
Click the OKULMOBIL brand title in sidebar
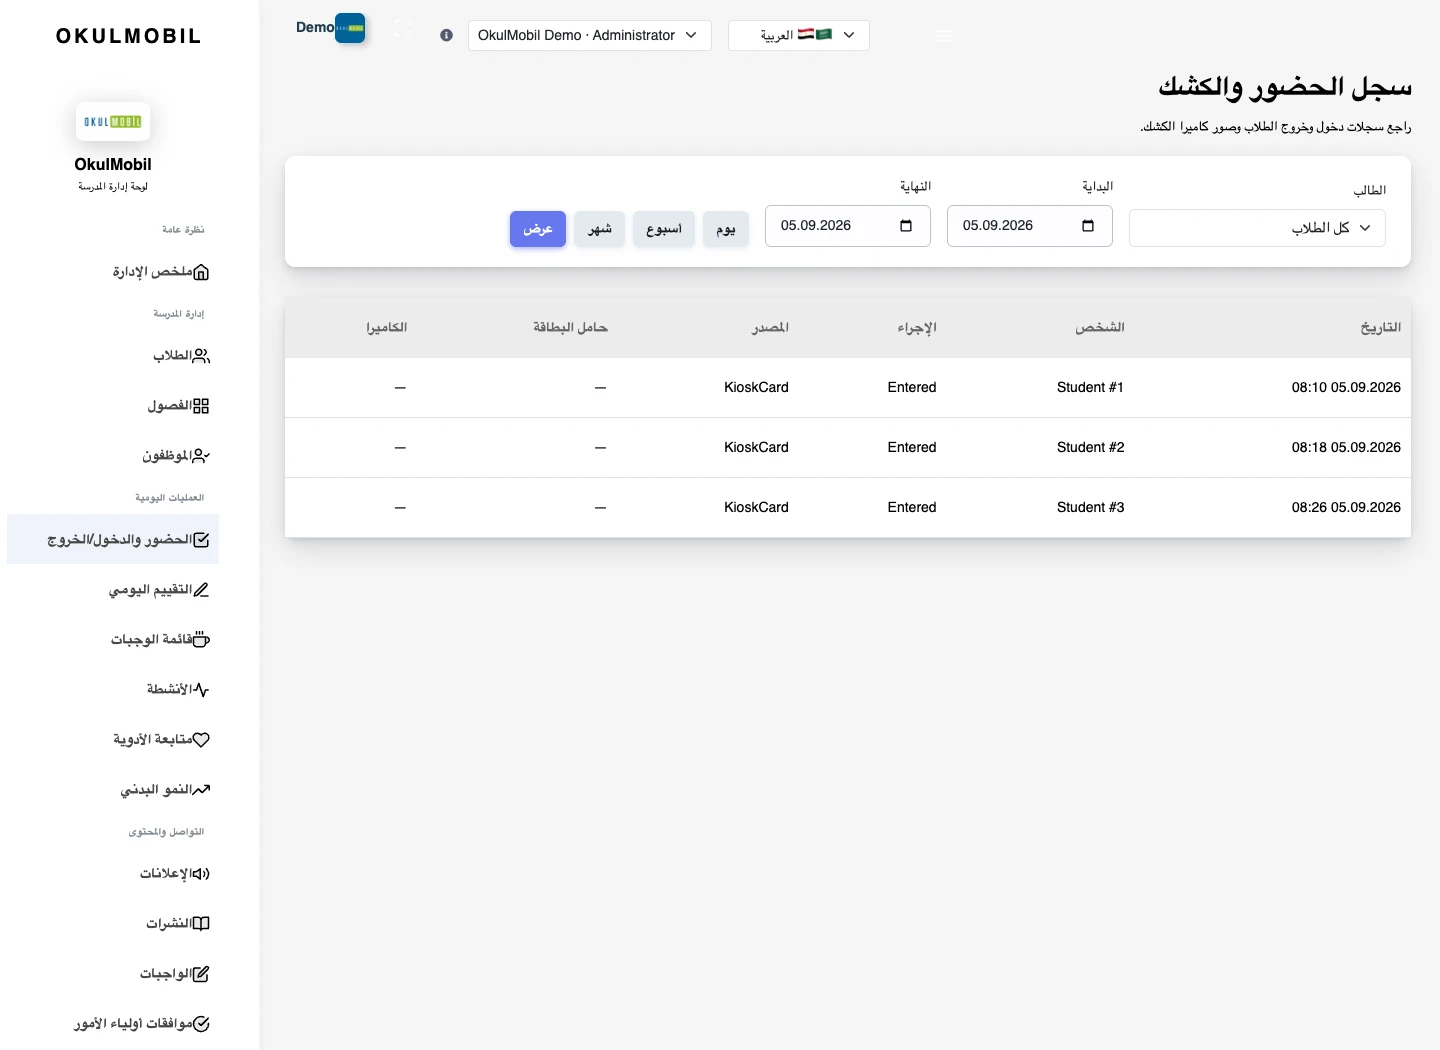(129, 36)
